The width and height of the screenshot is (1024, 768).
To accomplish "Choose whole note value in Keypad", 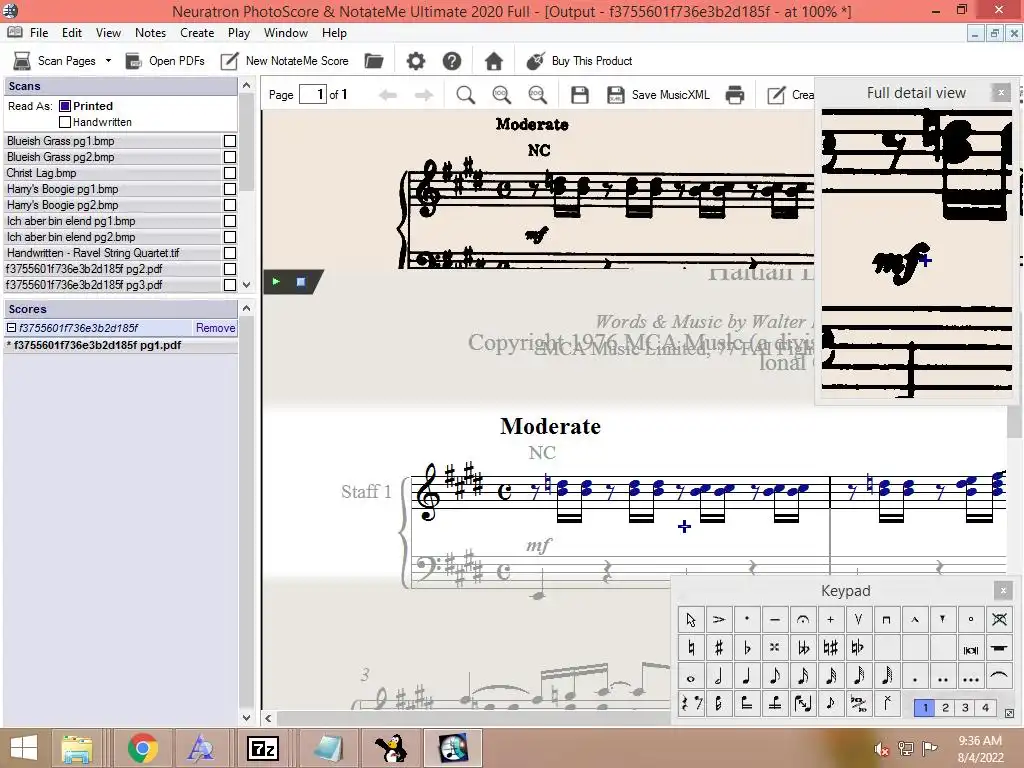I will 690,677.
